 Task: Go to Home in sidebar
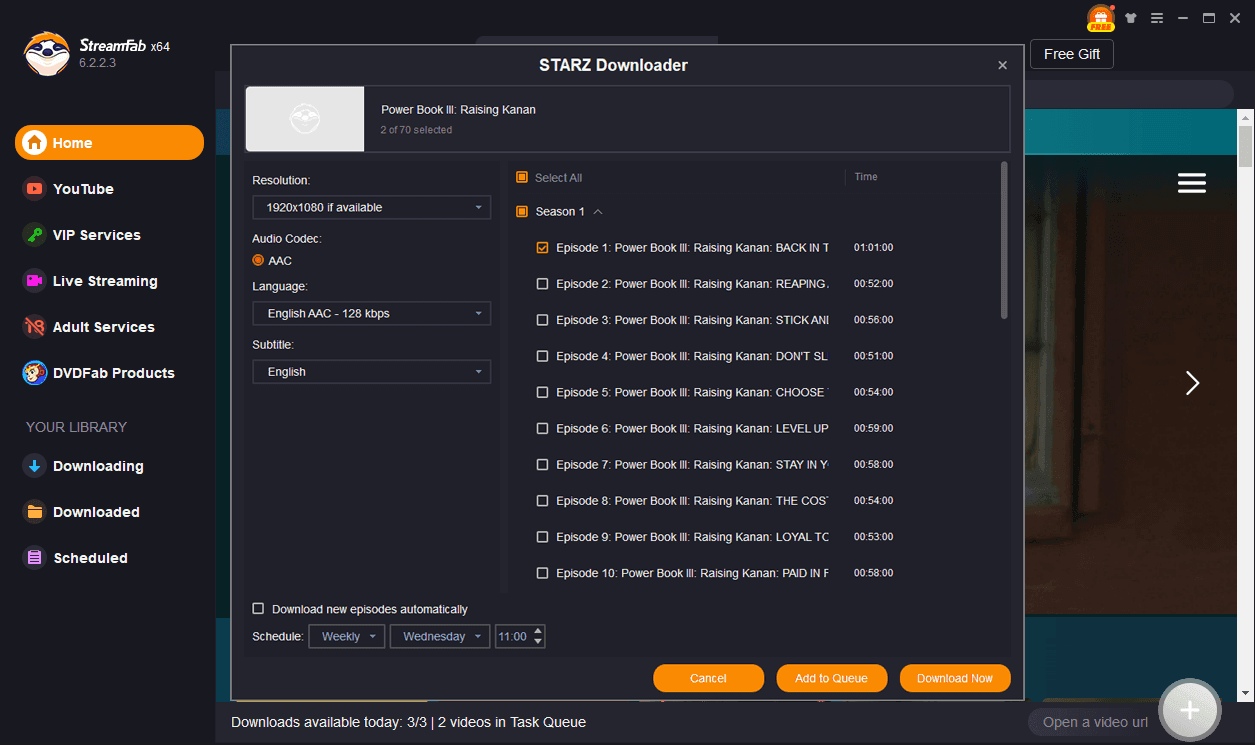pos(109,143)
